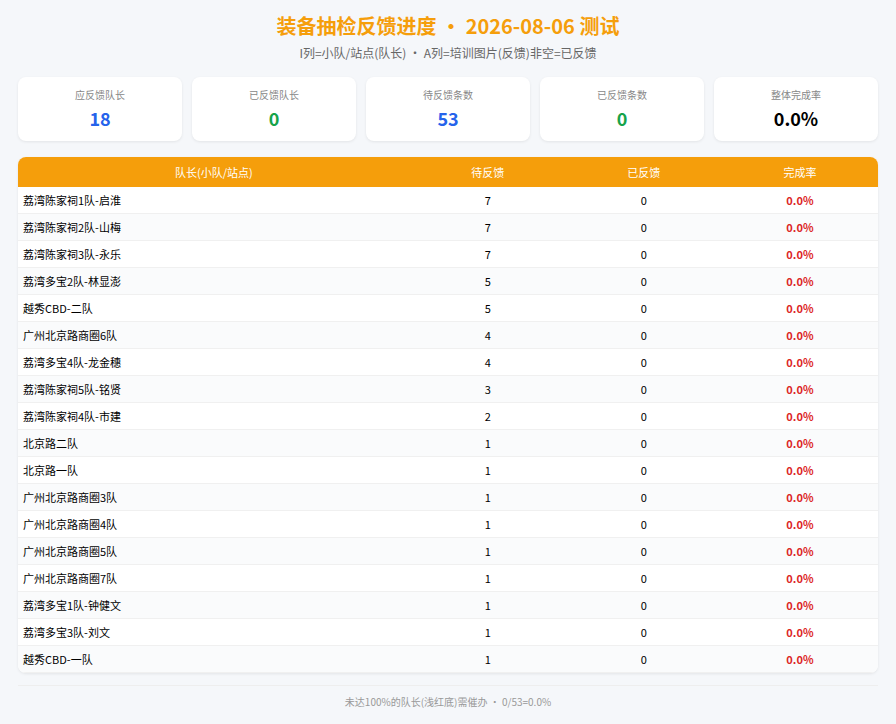Select row 广州北京路商圈7队
896x724 pixels.
pyautogui.click(x=448, y=578)
